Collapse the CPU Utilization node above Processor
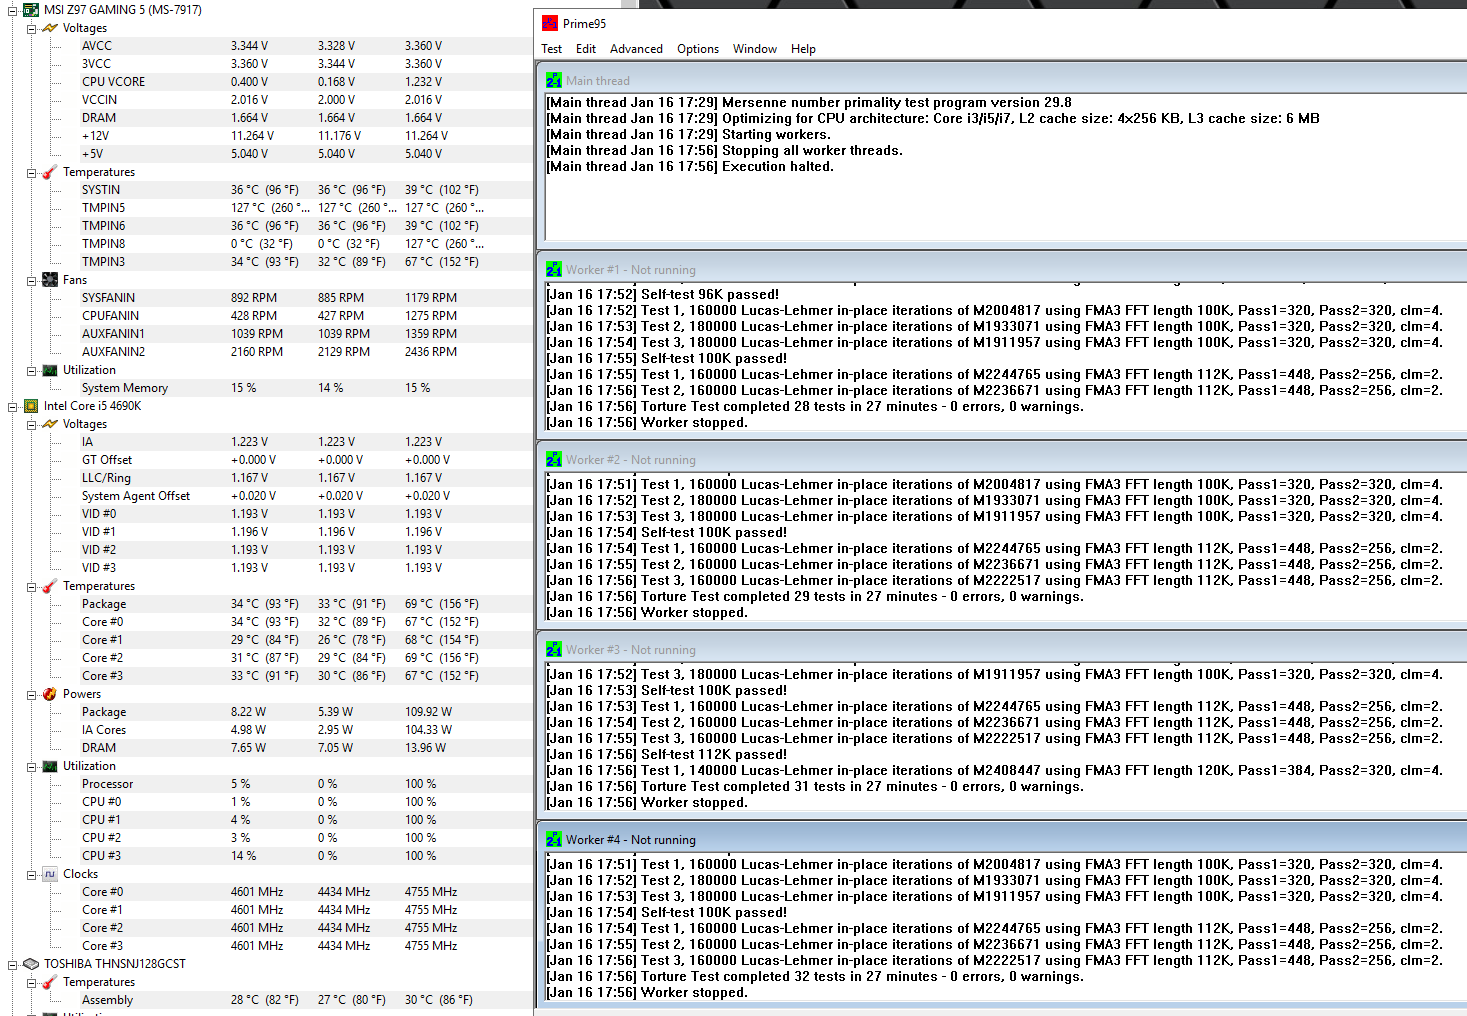 [31, 766]
